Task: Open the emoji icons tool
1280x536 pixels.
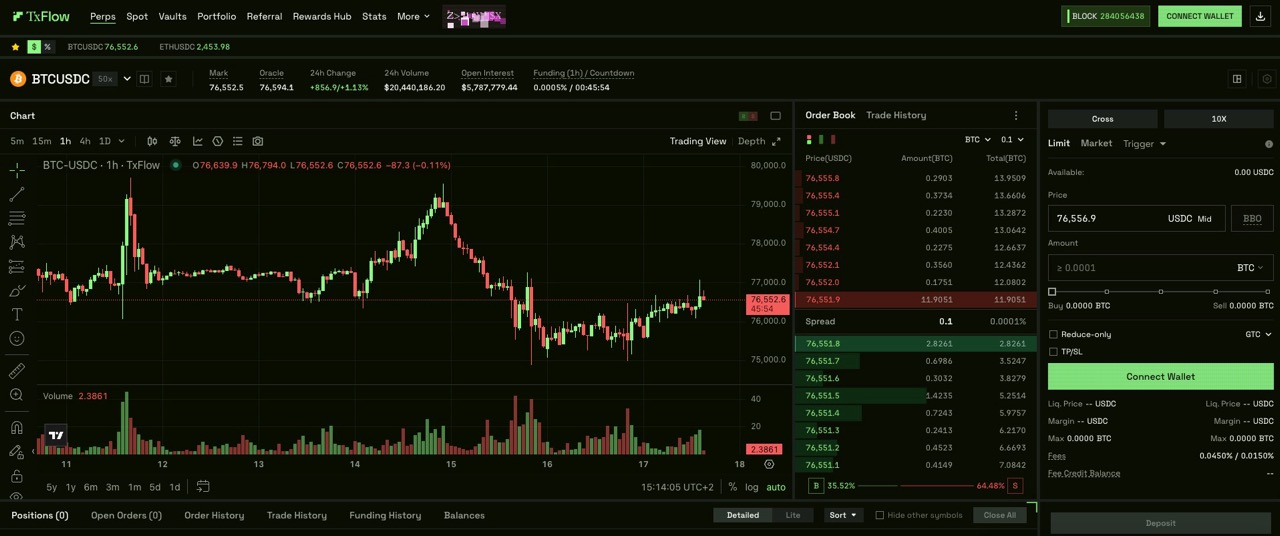Action: 17,339
